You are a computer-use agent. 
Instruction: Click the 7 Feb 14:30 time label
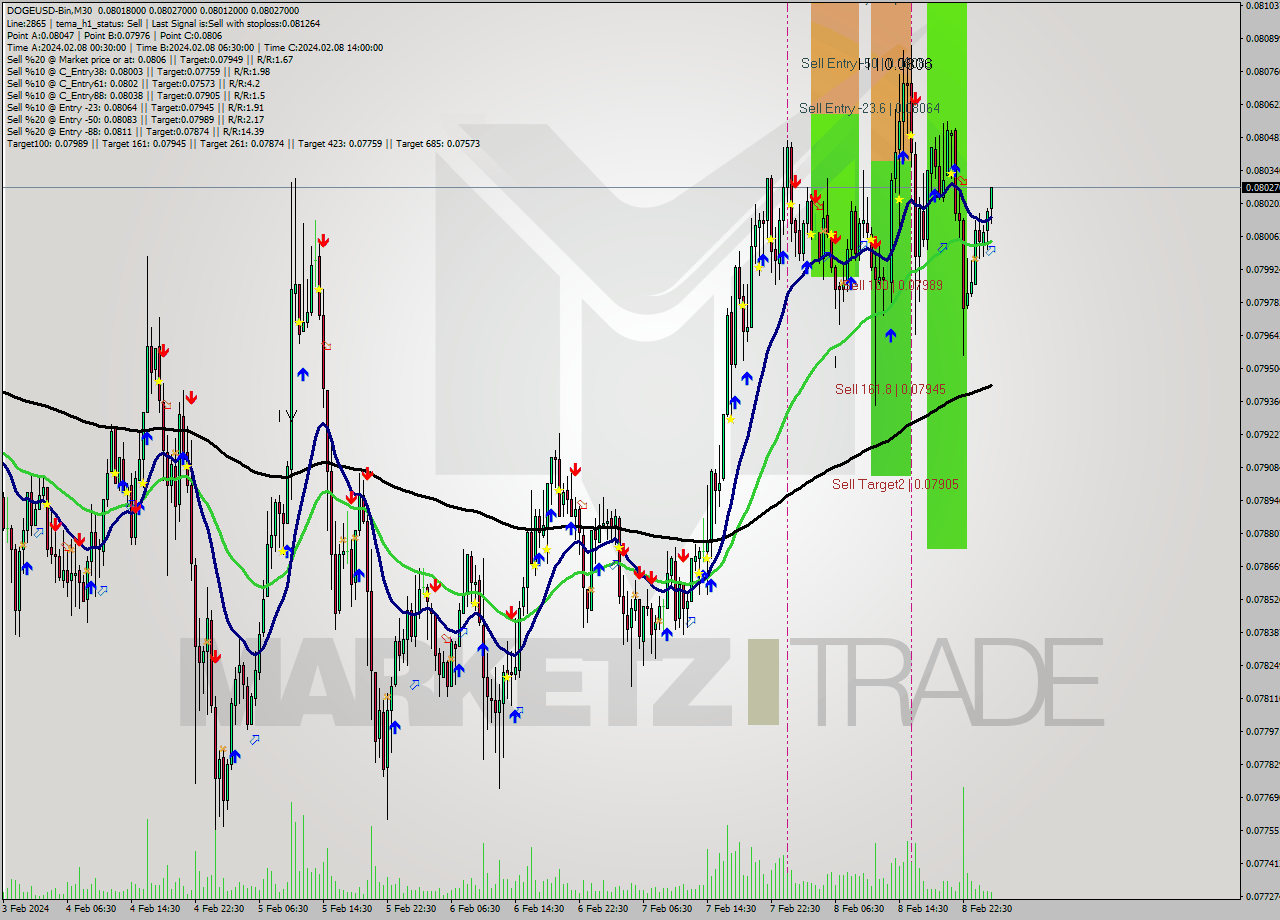coord(730,909)
